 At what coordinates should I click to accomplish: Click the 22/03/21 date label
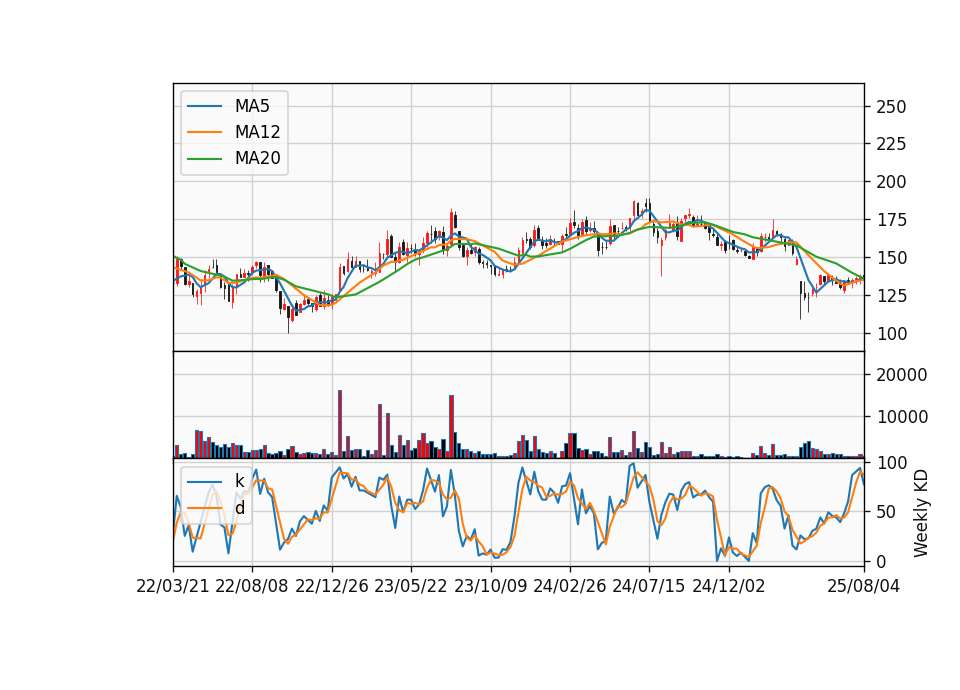point(173,587)
